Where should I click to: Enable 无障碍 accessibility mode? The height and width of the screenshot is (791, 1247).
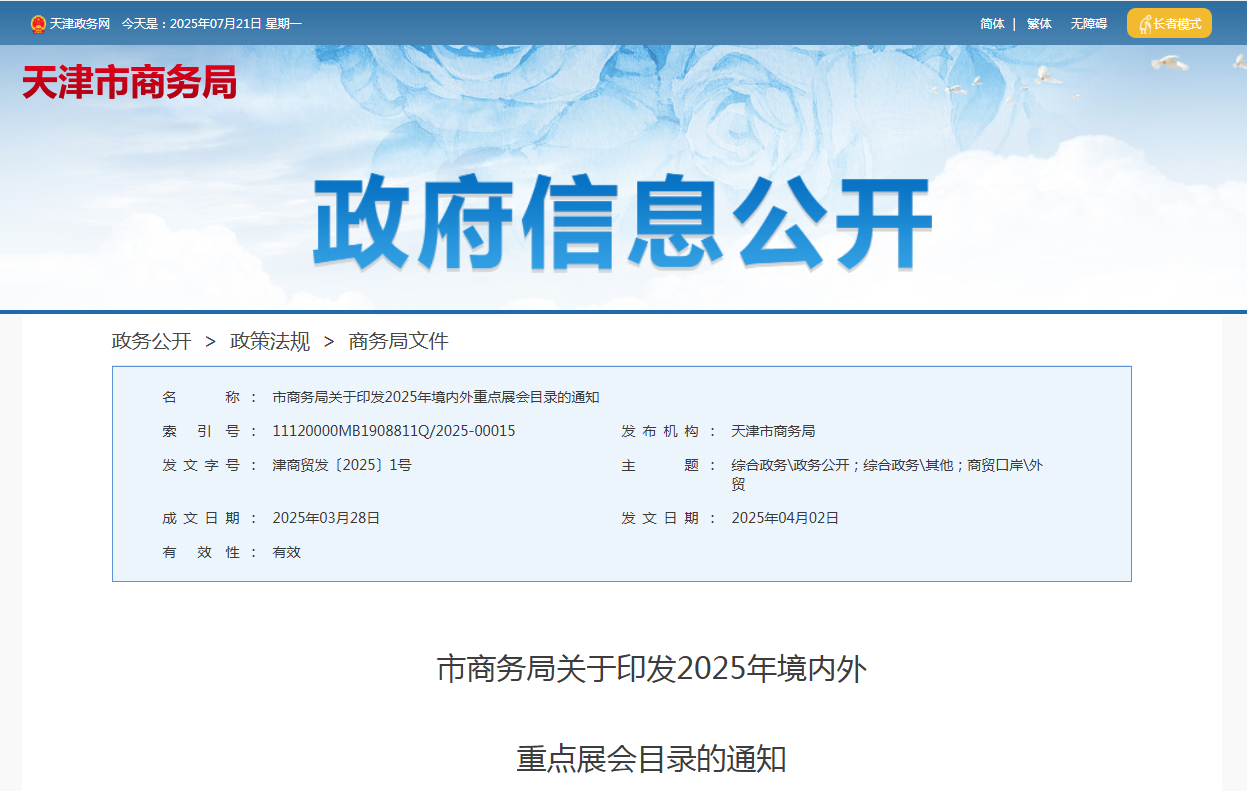pos(1088,24)
